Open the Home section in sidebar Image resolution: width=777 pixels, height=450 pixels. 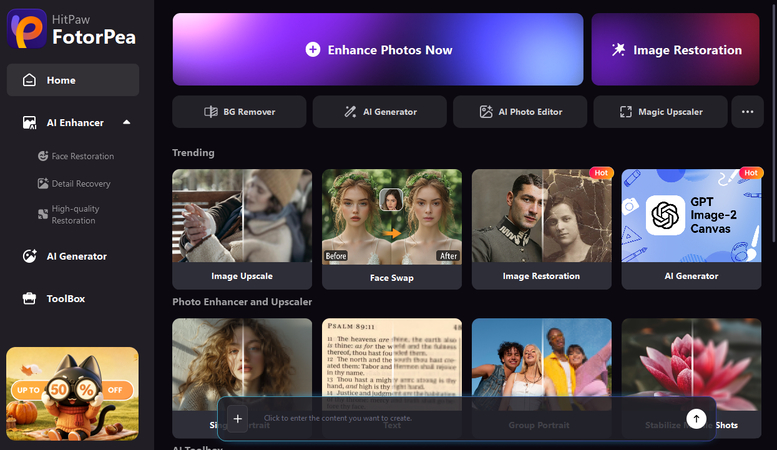tap(73, 80)
